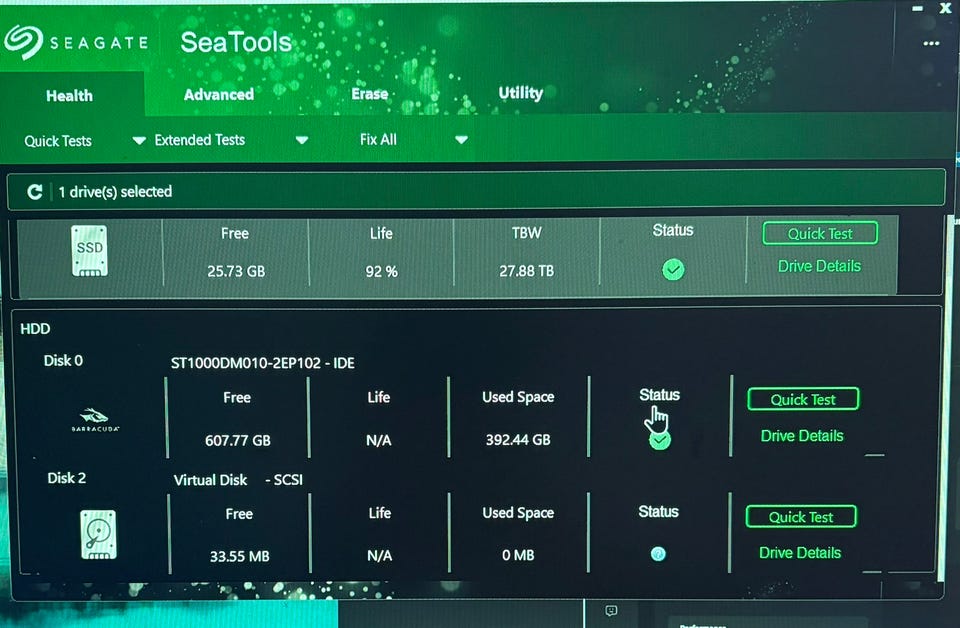This screenshot has height=628, width=960.
Task: Expand the Extended Tests dropdown arrow
Action: [302, 140]
